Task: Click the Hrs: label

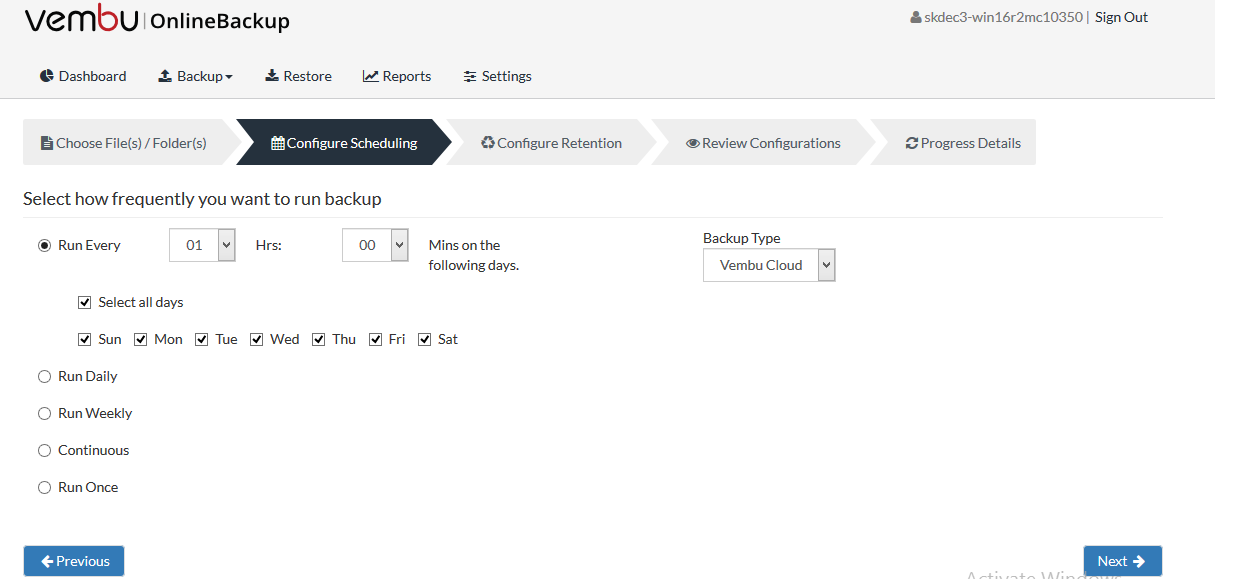Action: (269, 245)
